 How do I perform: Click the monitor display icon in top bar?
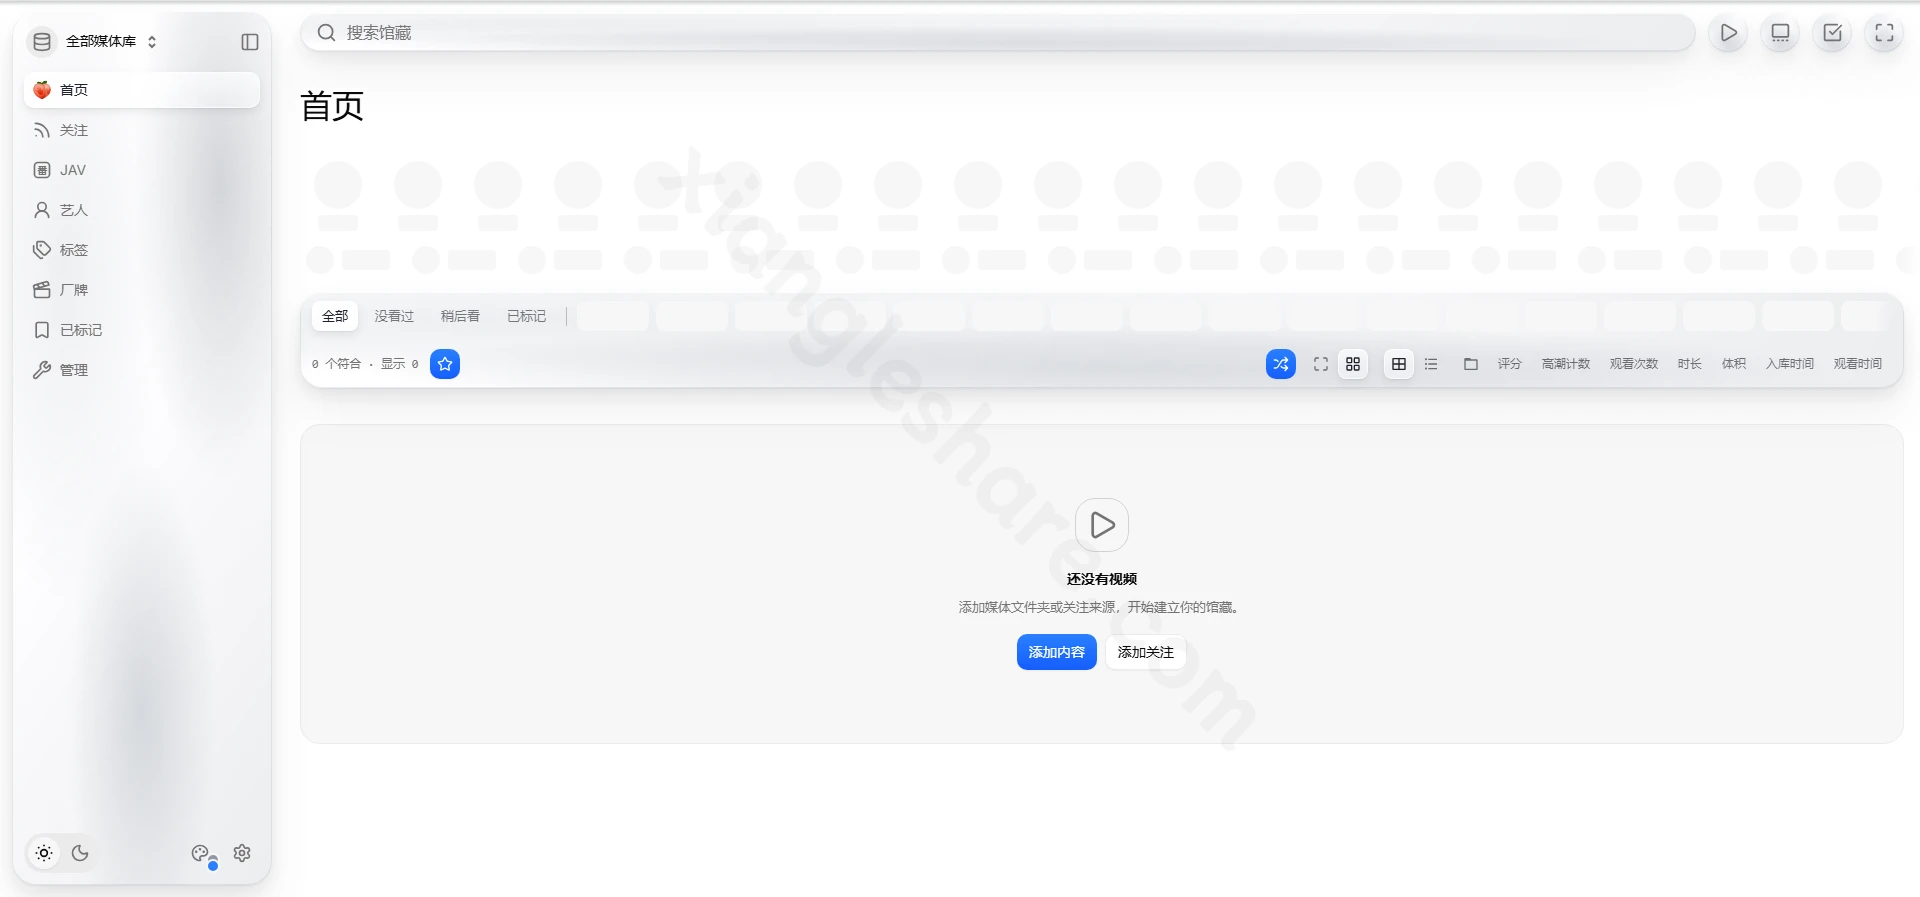(1780, 33)
